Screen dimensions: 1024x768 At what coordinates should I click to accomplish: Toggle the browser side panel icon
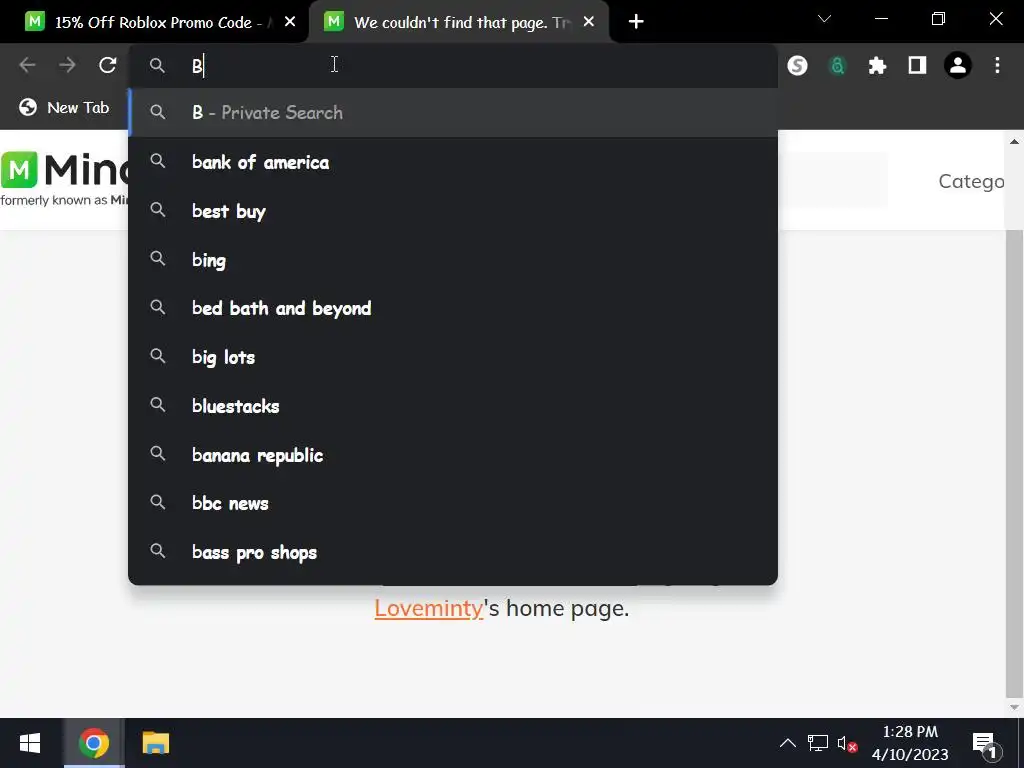(918, 65)
